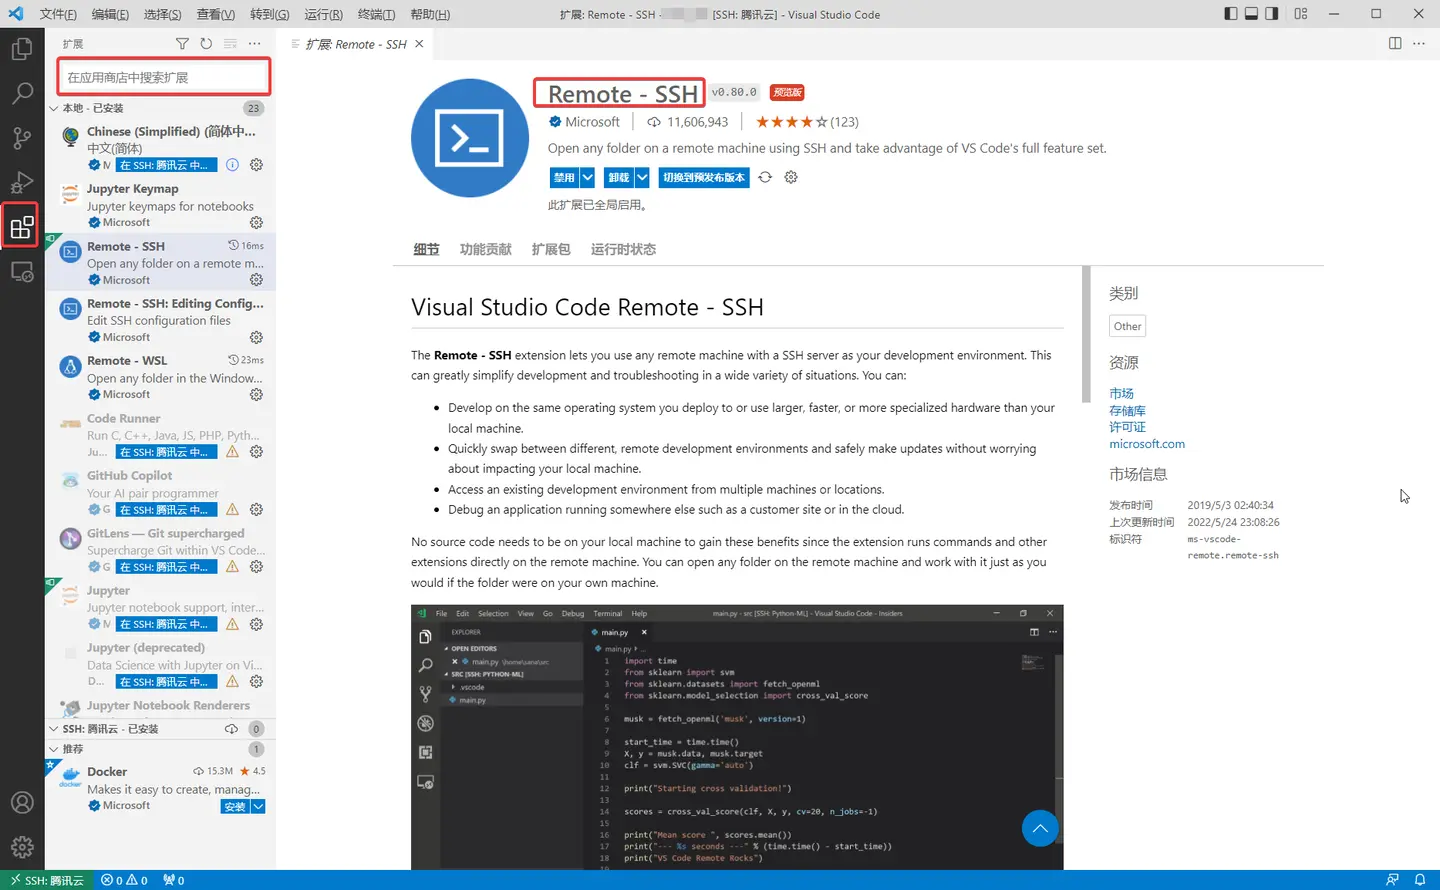The height and width of the screenshot is (890, 1440).
Task: Open the Accounts icon in activity bar
Action: 22,802
